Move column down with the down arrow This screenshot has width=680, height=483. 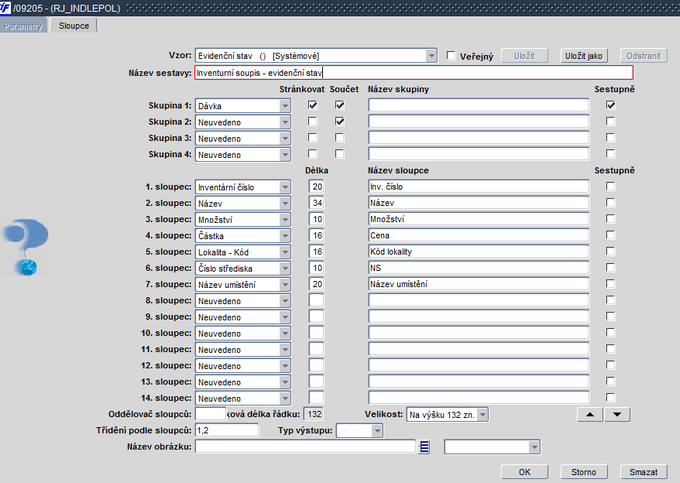pos(617,415)
